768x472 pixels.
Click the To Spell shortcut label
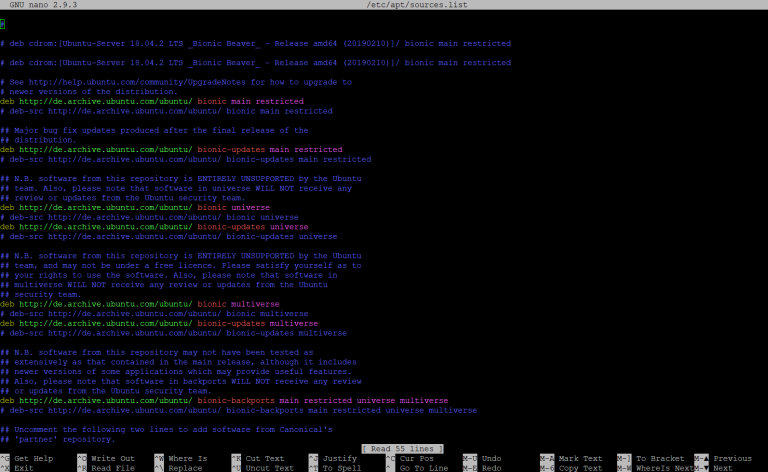click(342, 468)
